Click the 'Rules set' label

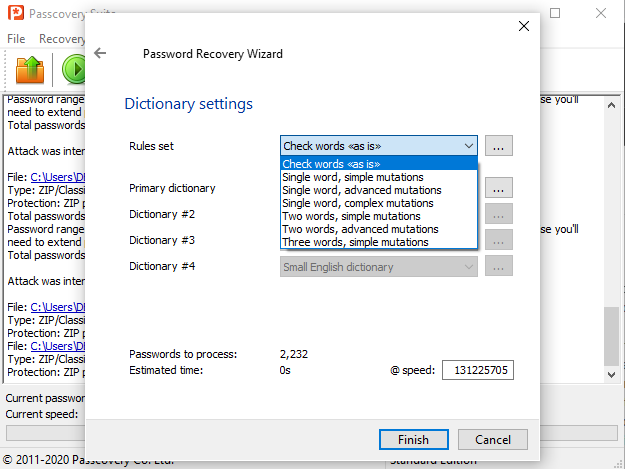click(x=151, y=146)
